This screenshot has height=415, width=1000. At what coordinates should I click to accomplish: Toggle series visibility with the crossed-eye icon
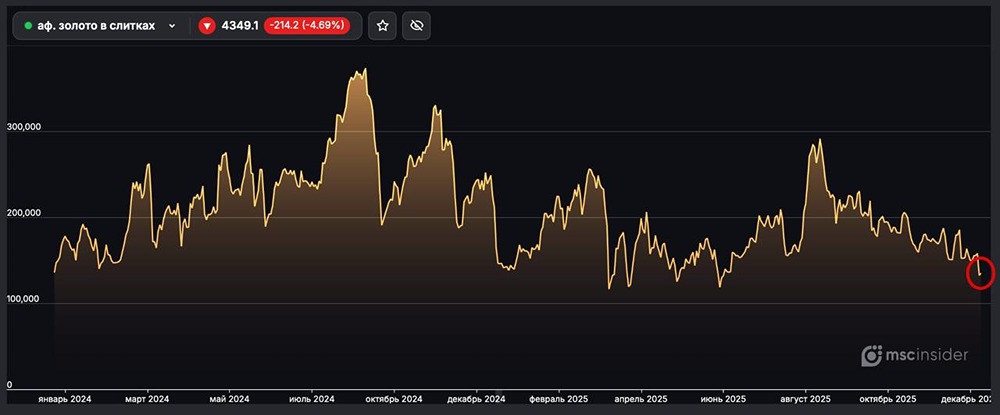417,26
